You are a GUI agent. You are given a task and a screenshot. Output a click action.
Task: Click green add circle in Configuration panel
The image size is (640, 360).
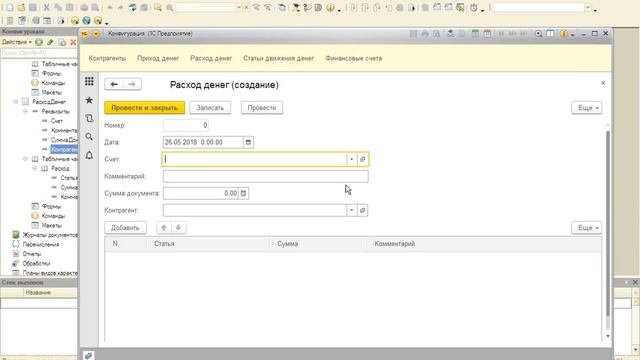(x=39, y=42)
